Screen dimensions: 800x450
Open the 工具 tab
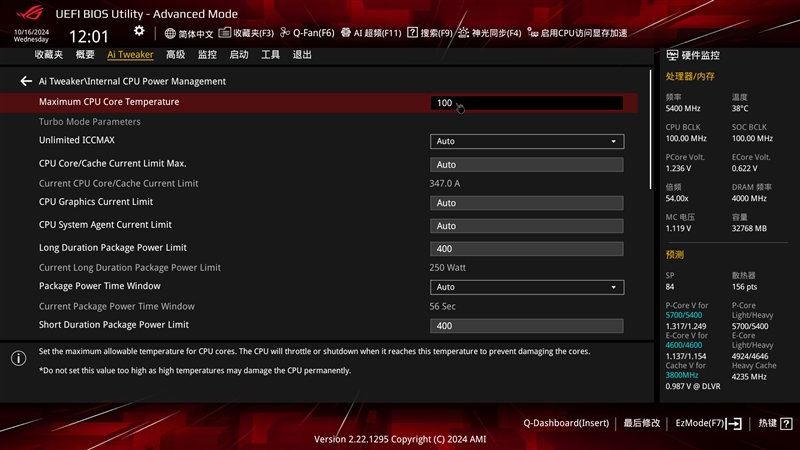pyautogui.click(x=270, y=55)
